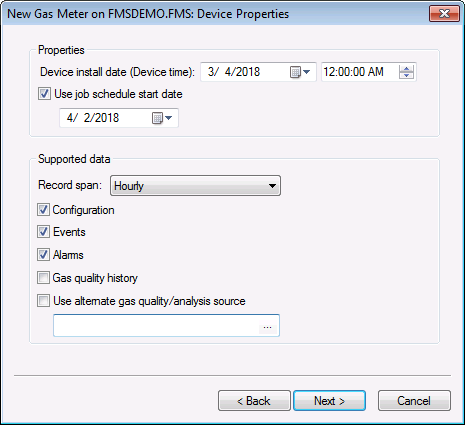This screenshot has width=465, height=425.
Task: Enable Use alternate gas quality/analysis source
Action: [43, 301]
